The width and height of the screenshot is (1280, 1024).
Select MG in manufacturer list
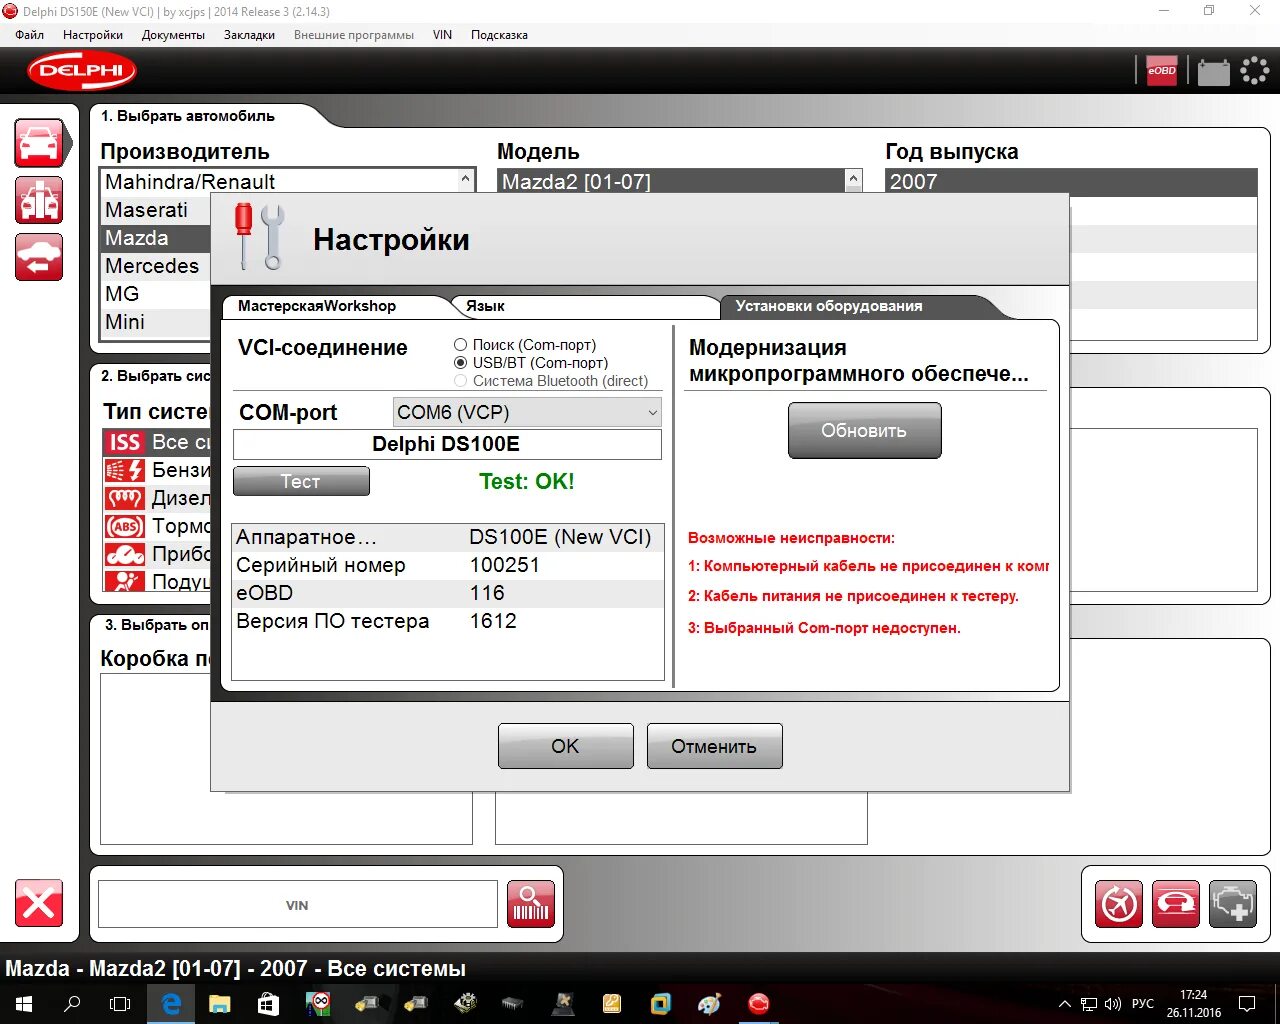click(157, 294)
